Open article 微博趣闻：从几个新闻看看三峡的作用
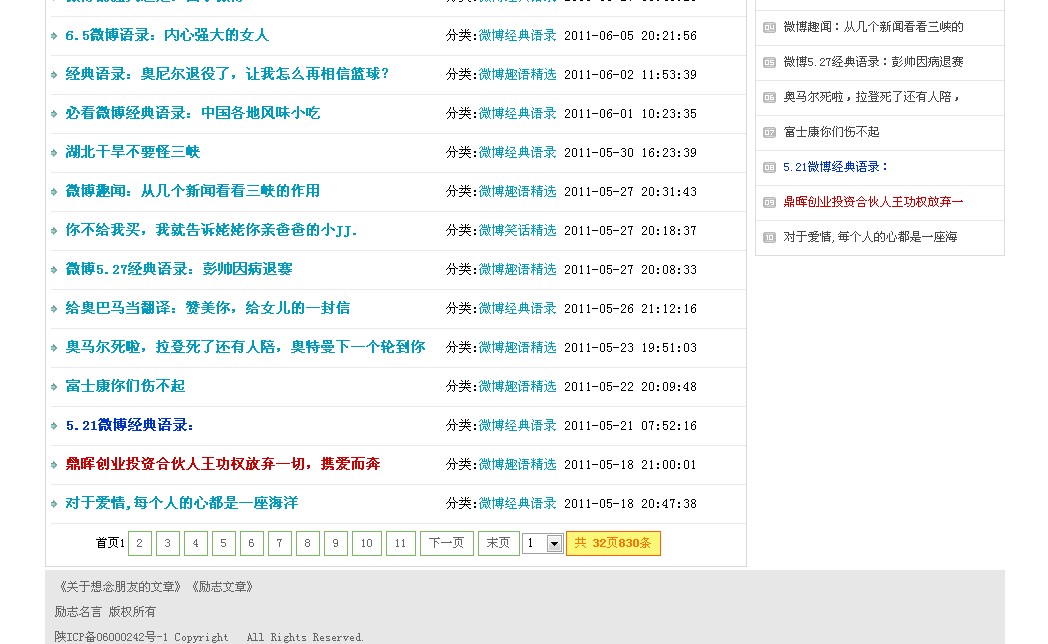 192,191
